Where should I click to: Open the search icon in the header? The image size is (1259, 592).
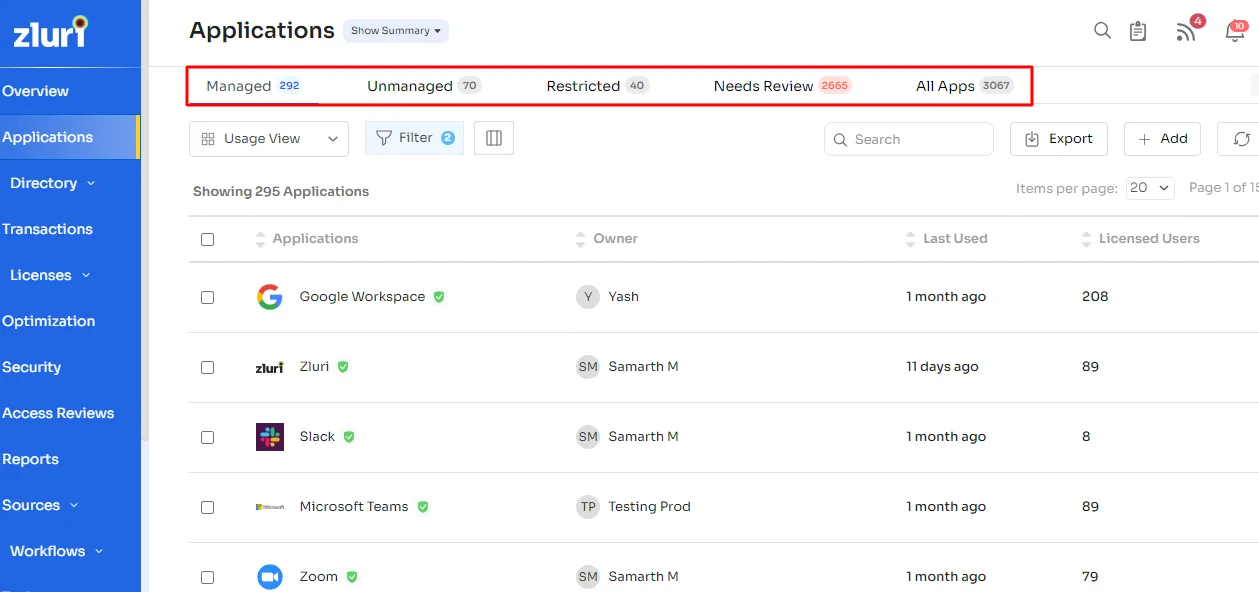click(x=1102, y=31)
